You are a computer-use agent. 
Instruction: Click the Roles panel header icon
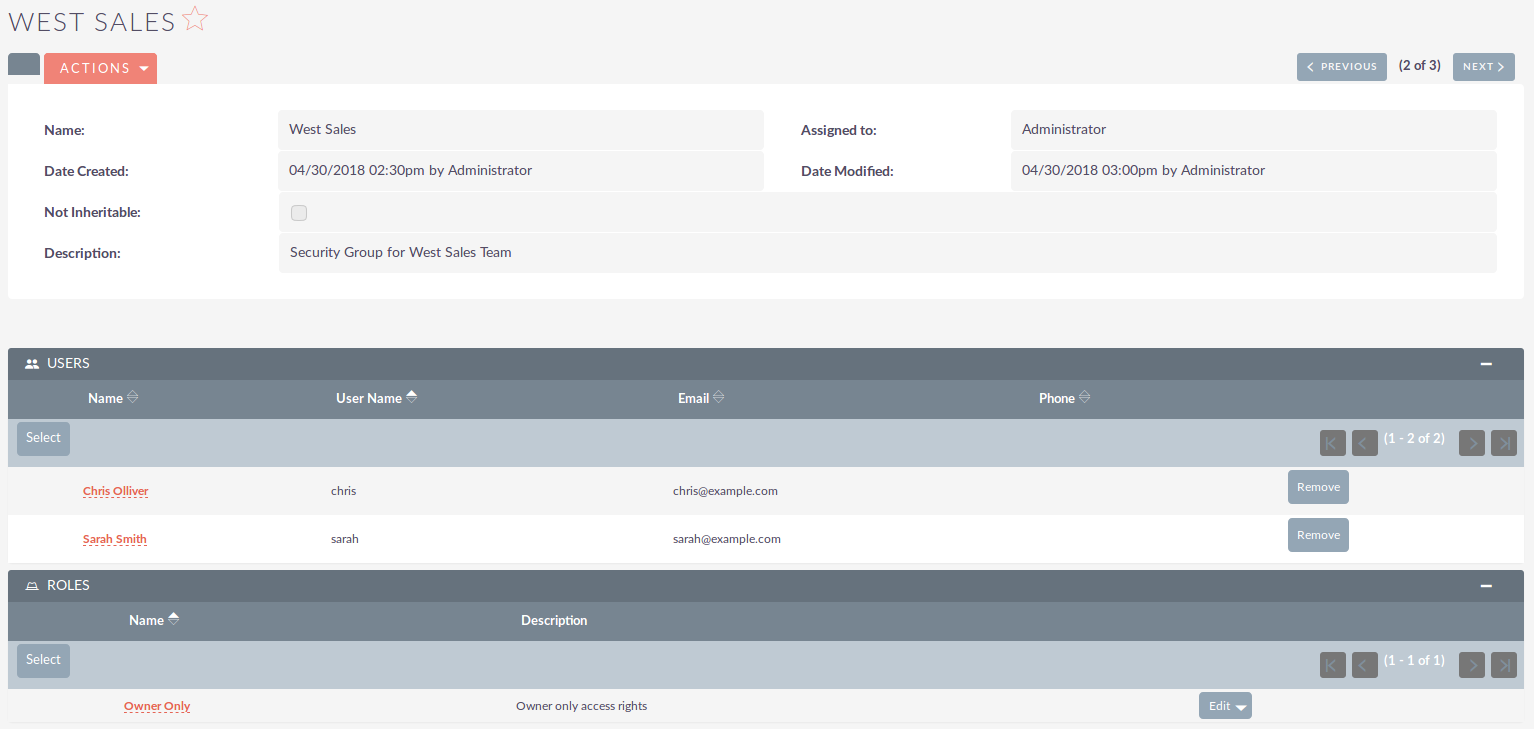(x=31, y=585)
